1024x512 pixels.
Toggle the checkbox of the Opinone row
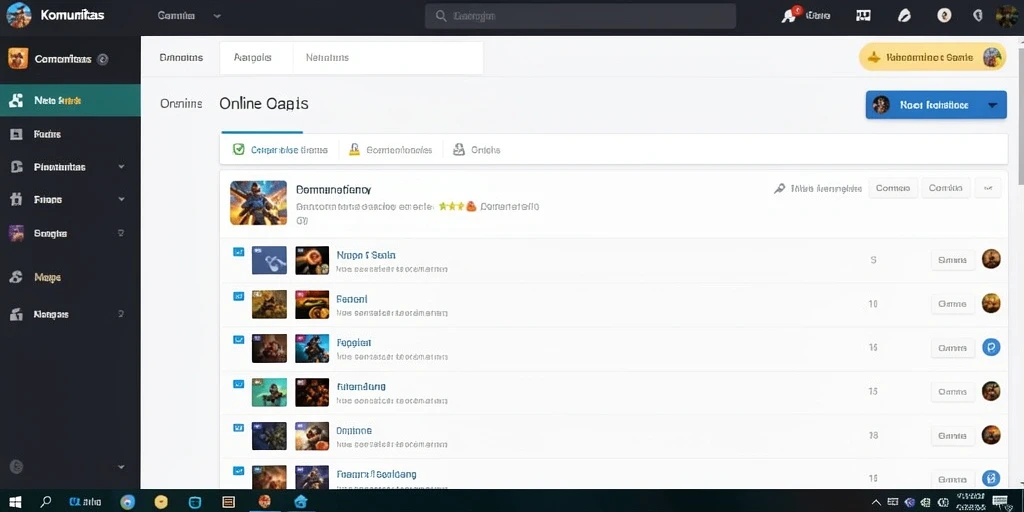pyautogui.click(x=238, y=428)
